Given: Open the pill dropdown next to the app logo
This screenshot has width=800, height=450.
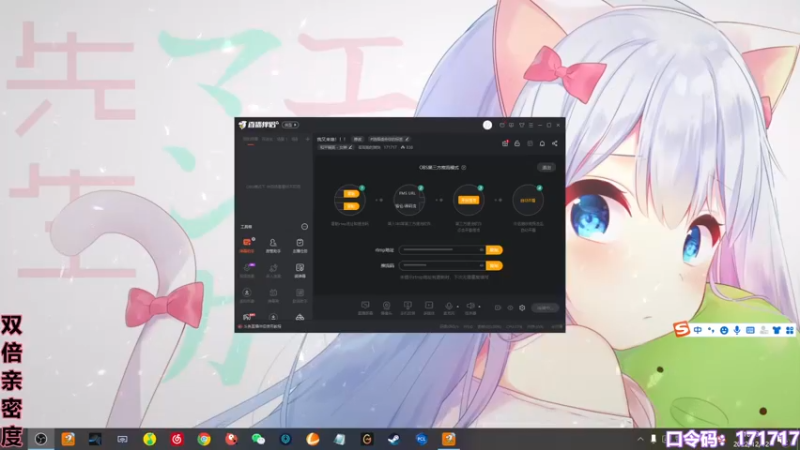Looking at the screenshot, I should [291, 125].
